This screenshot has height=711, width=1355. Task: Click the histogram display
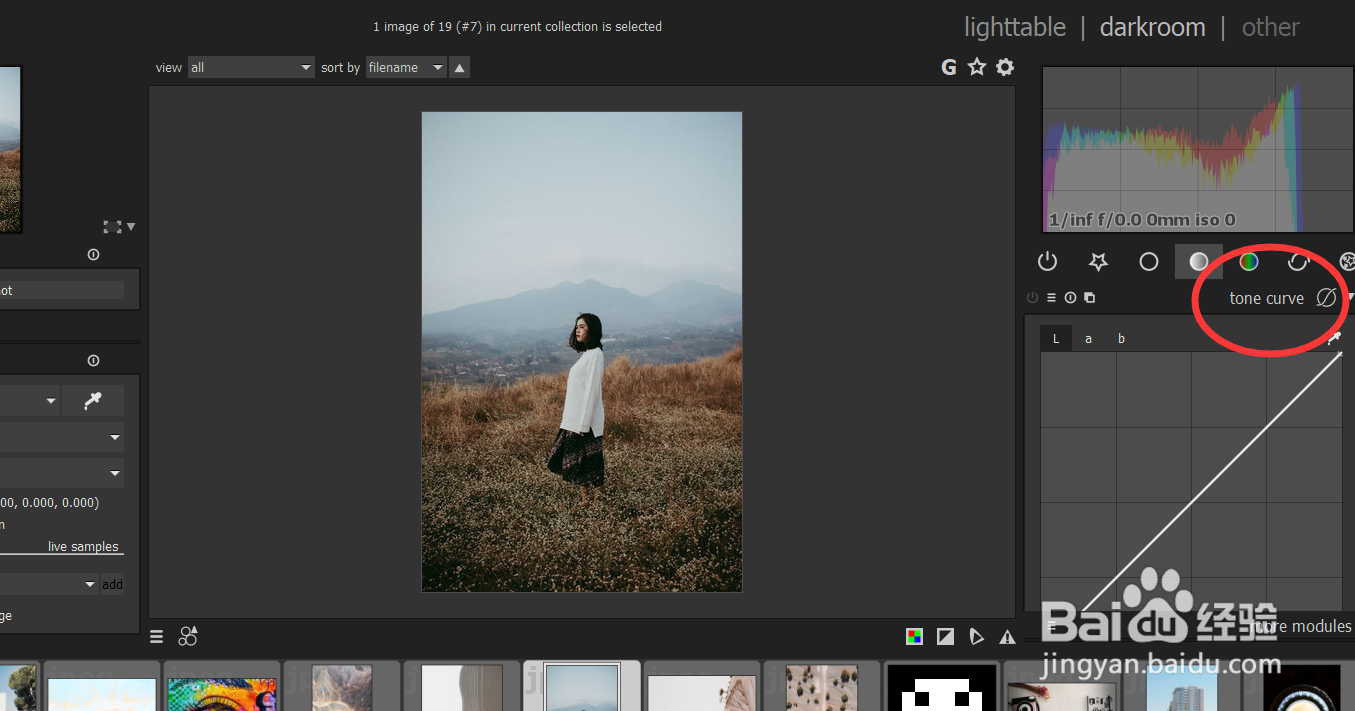1197,149
